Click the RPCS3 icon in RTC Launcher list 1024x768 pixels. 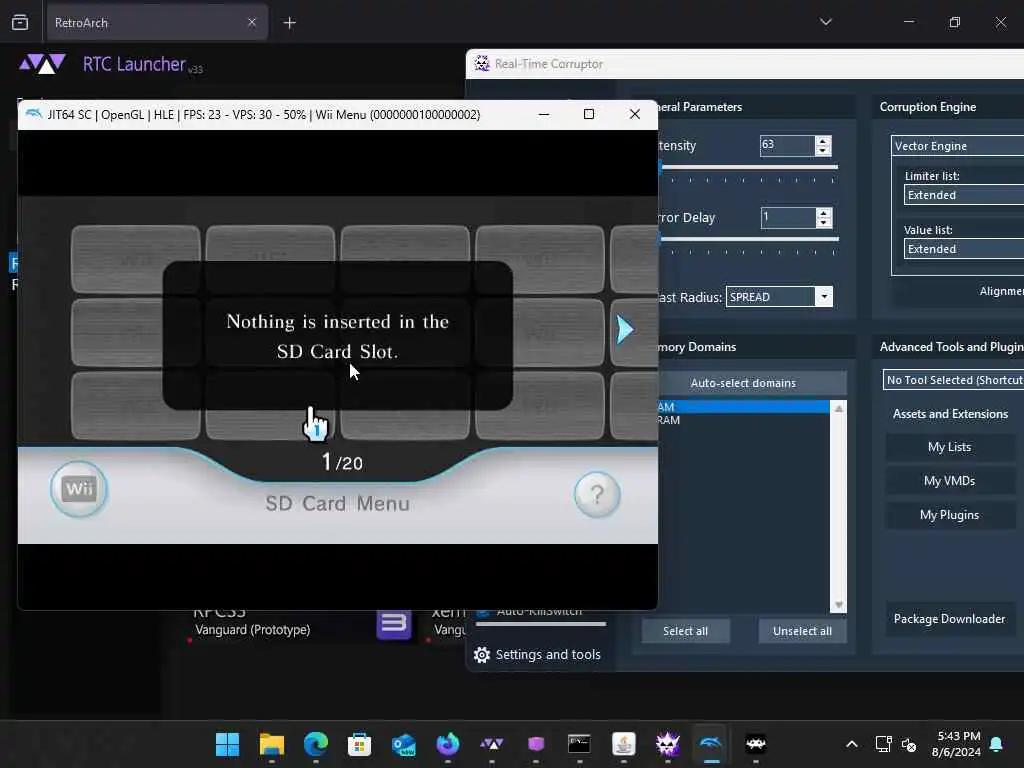(393, 624)
